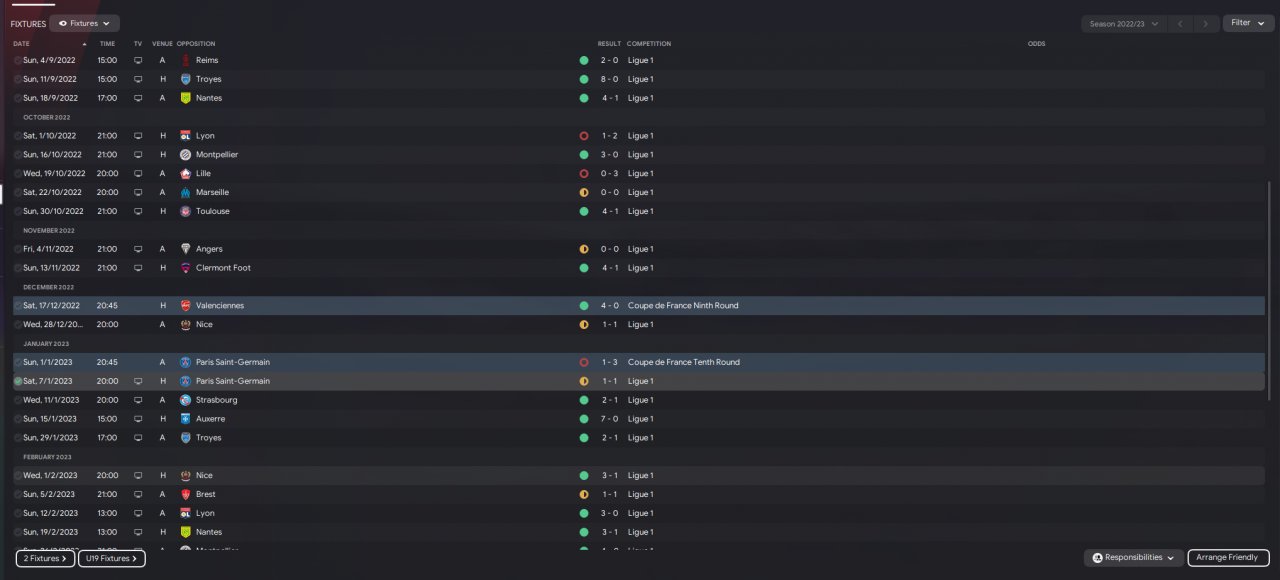Click the Reims club badge
1280x580 pixels.
tap(185, 60)
